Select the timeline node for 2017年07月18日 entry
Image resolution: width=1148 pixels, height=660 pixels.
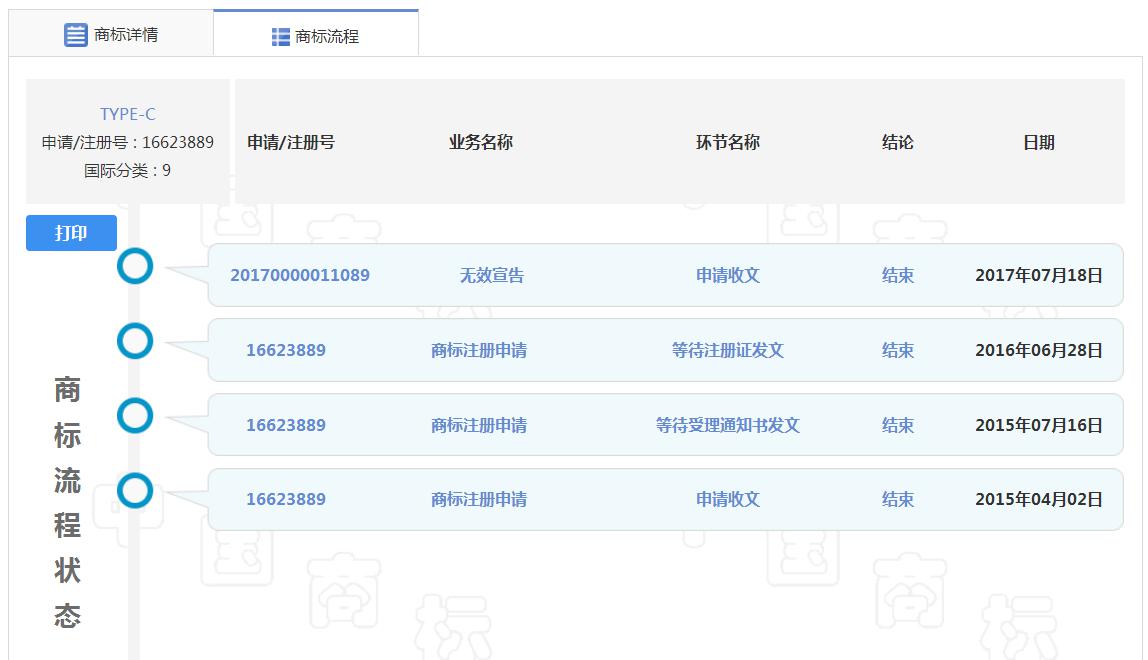[x=135, y=267]
